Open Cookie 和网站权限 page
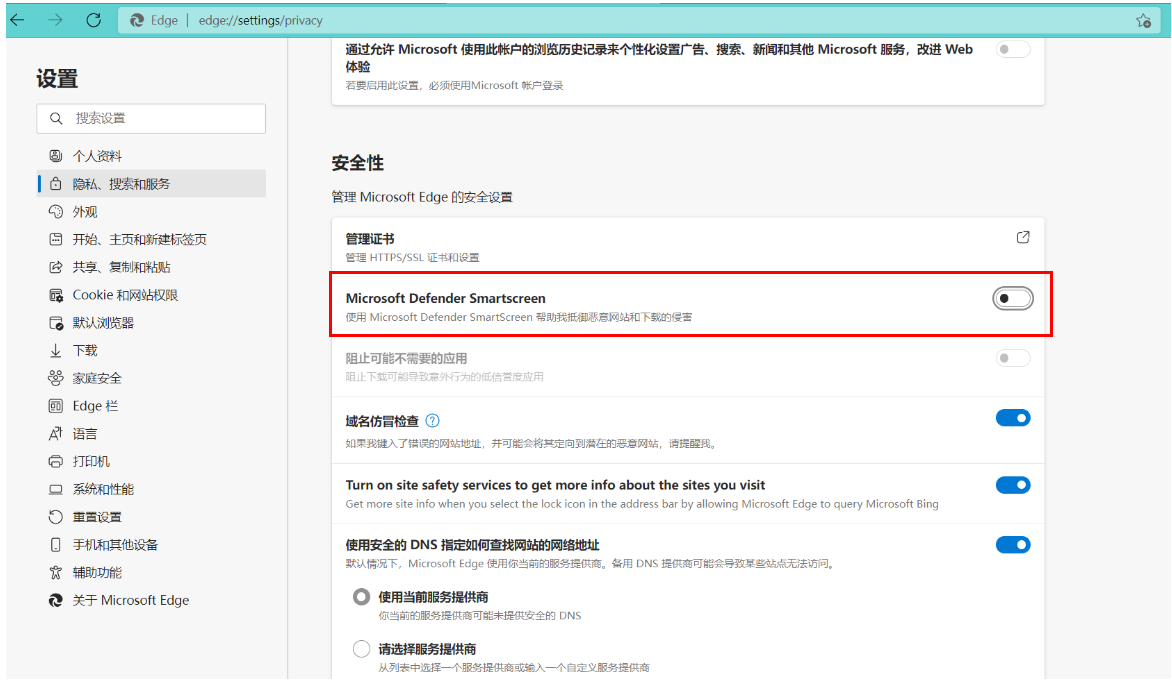 pyautogui.click(x=151, y=295)
